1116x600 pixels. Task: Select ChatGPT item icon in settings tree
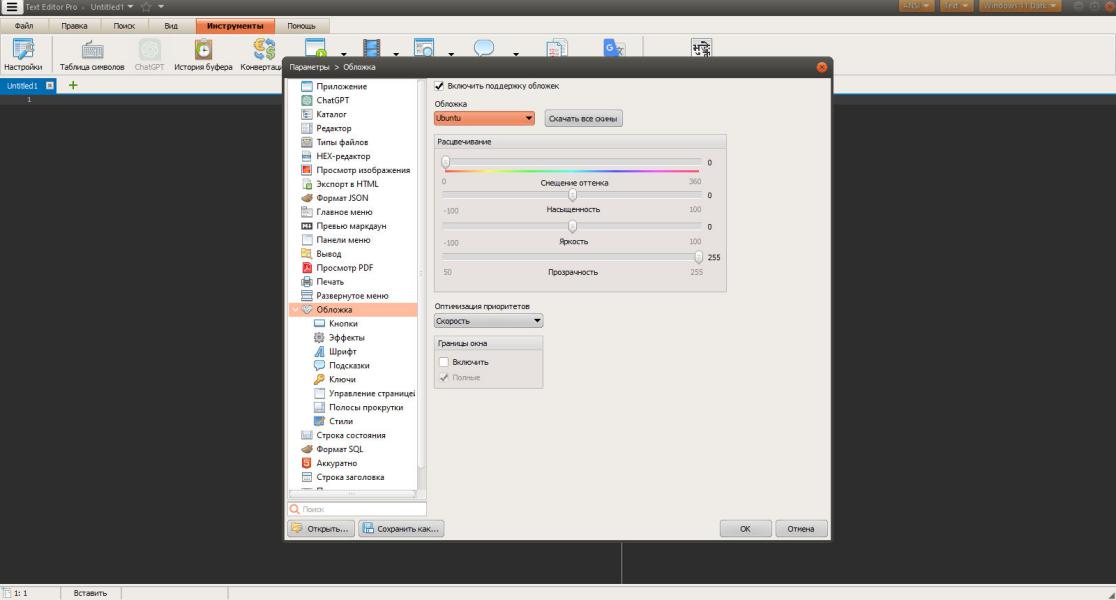click(x=307, y=100)
